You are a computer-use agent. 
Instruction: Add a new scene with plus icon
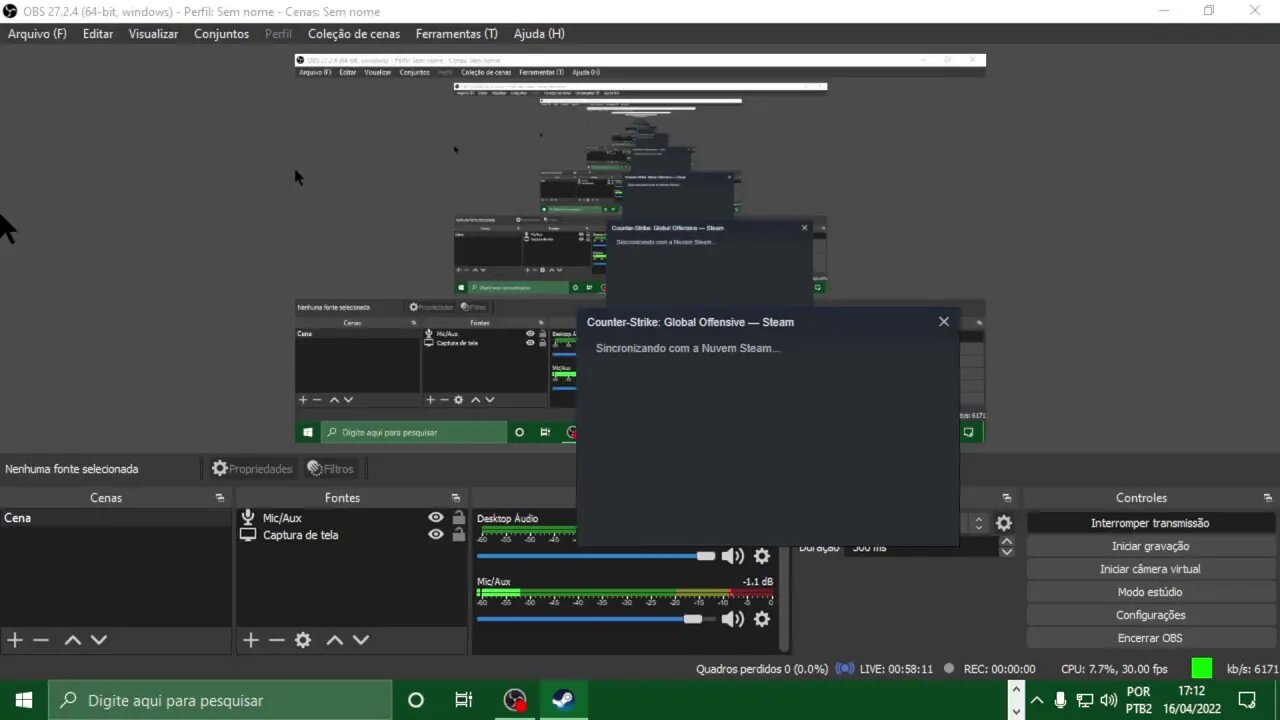click(x=15, y=640)
